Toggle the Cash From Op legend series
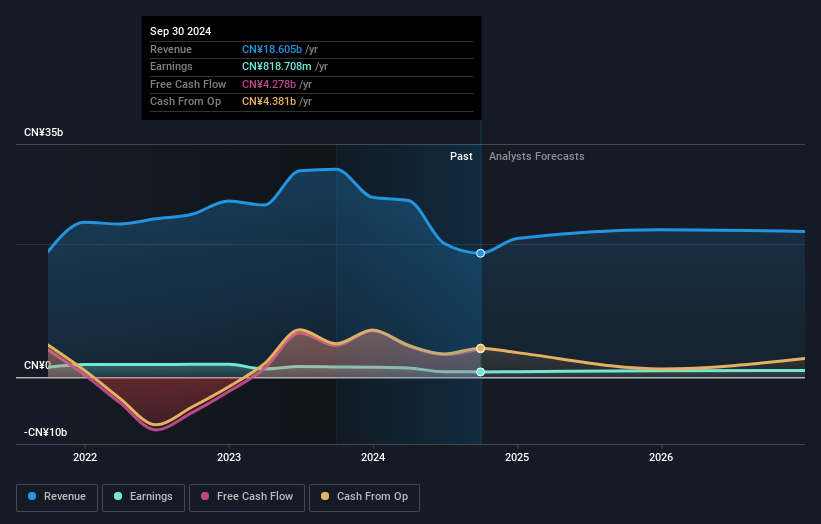The image size is (821, 524). point(364,497)
